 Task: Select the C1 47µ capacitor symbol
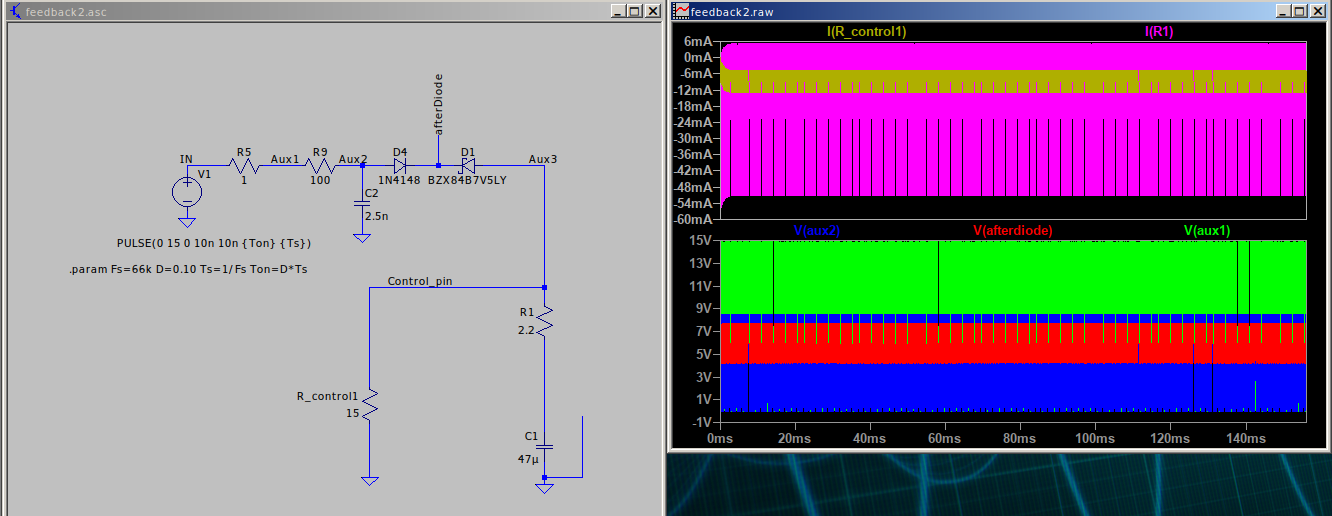coord(544,448)
